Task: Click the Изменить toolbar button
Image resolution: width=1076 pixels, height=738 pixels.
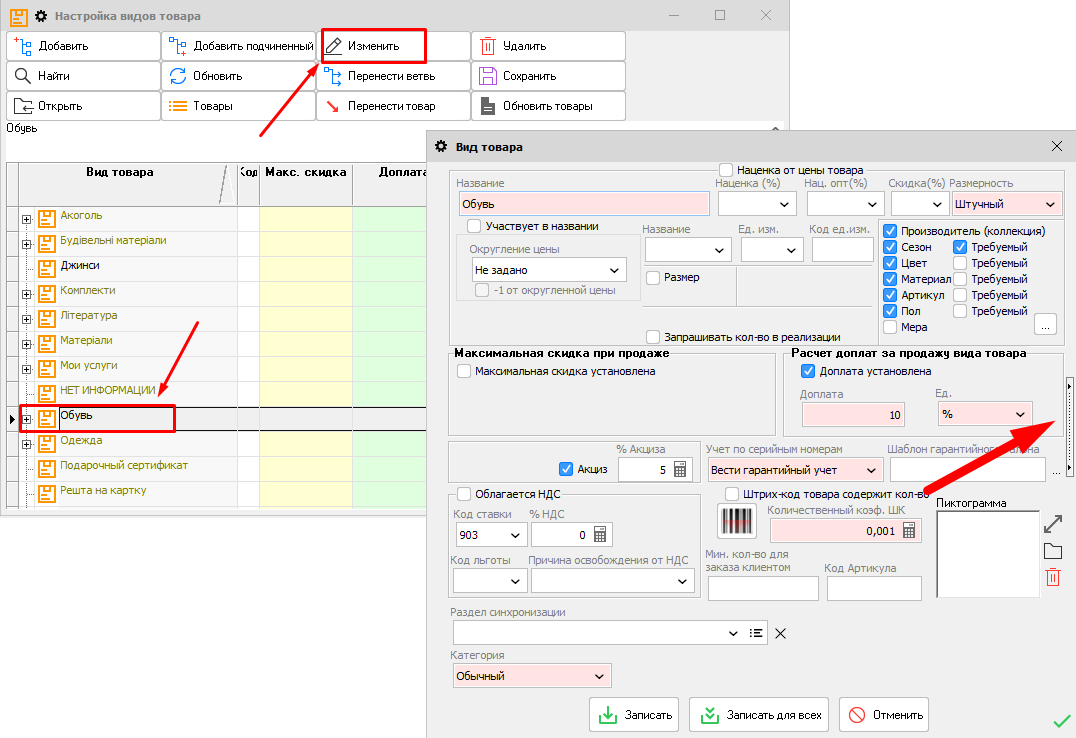Action: [x=374, y=46]
